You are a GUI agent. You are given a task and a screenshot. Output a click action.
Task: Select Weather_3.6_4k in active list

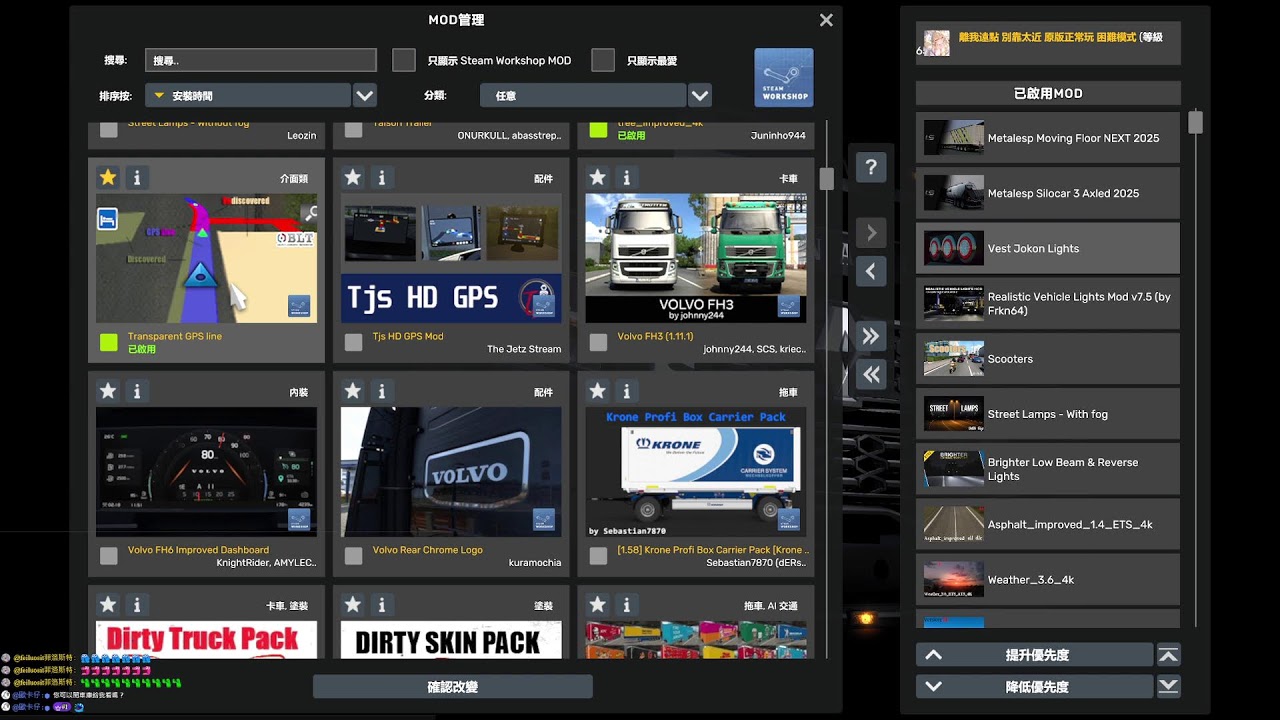coord(1048,579)
